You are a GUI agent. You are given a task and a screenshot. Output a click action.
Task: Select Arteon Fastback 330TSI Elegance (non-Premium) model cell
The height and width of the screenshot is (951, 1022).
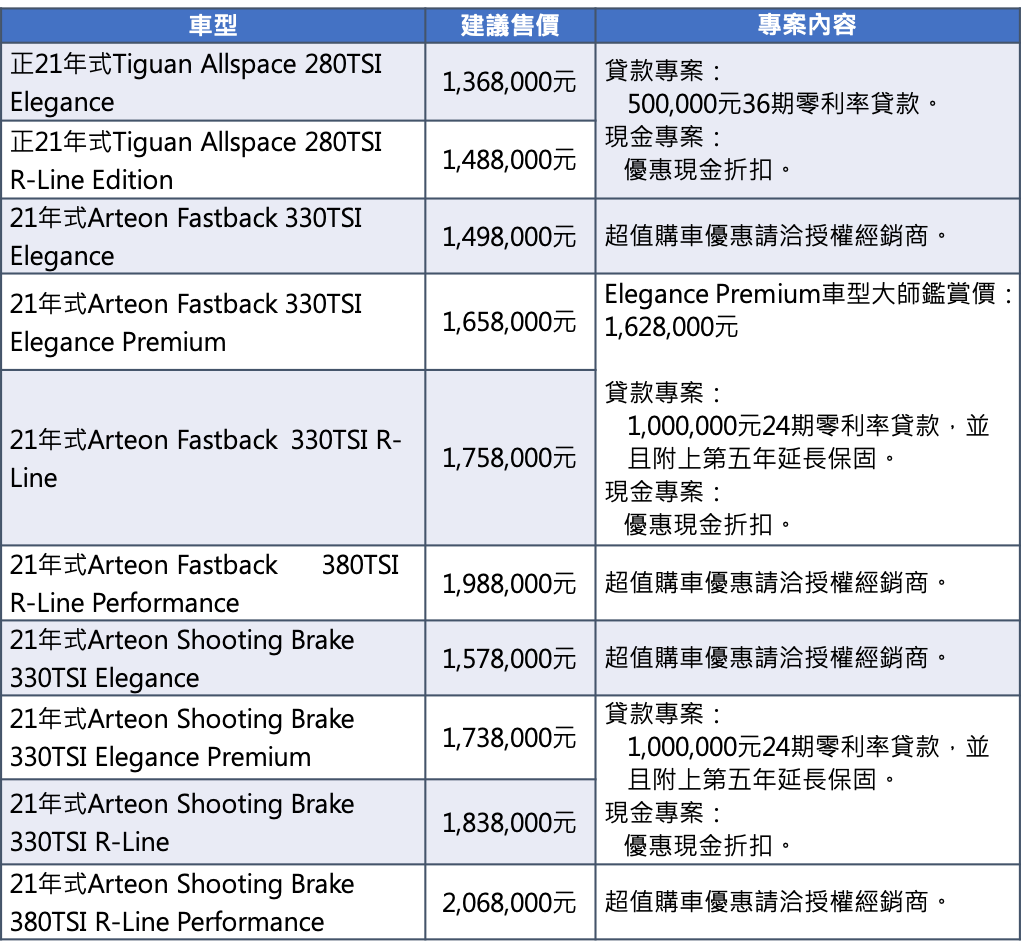click(x=213, y=237)
